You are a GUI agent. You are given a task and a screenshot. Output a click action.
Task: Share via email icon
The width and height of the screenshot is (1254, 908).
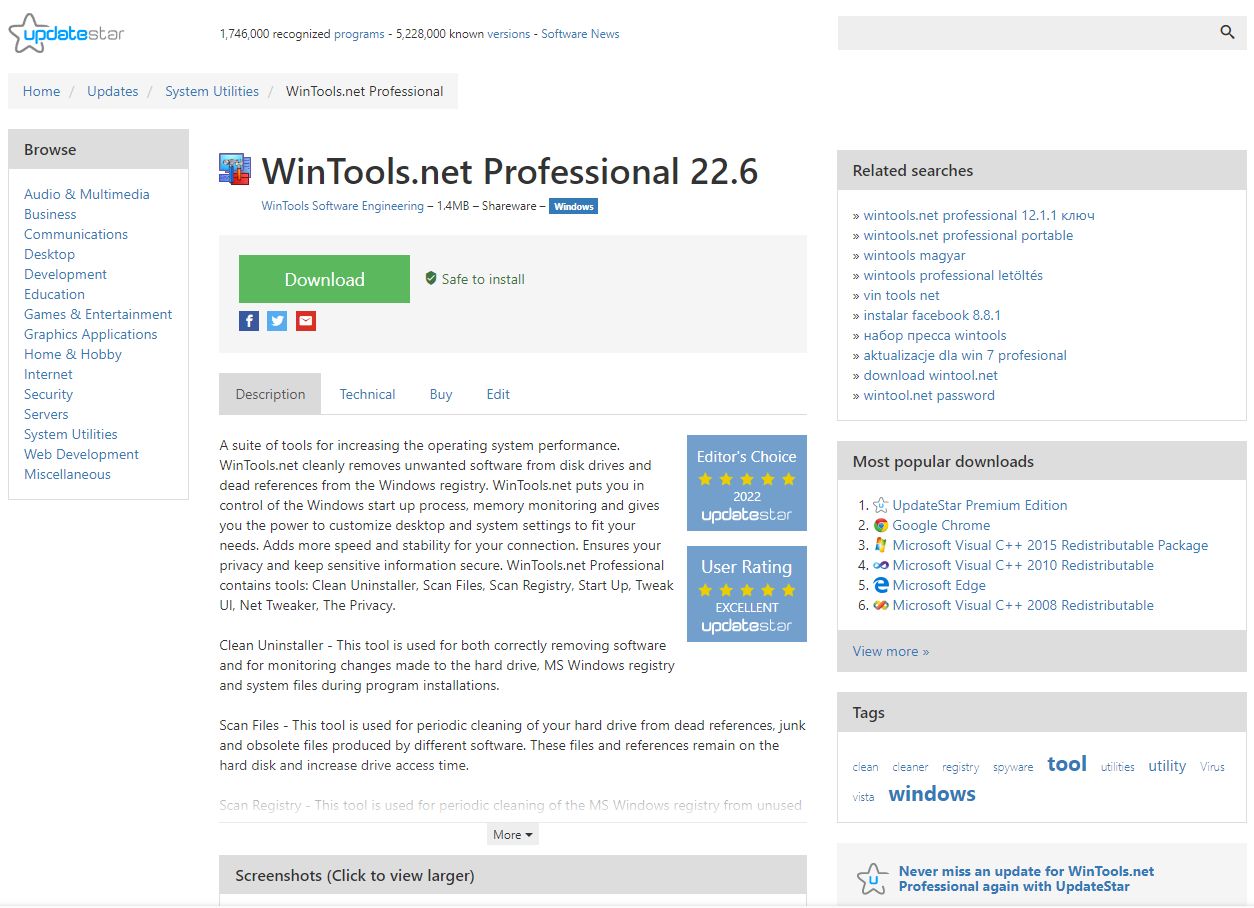pyautogui.click(x=306, y=321)
